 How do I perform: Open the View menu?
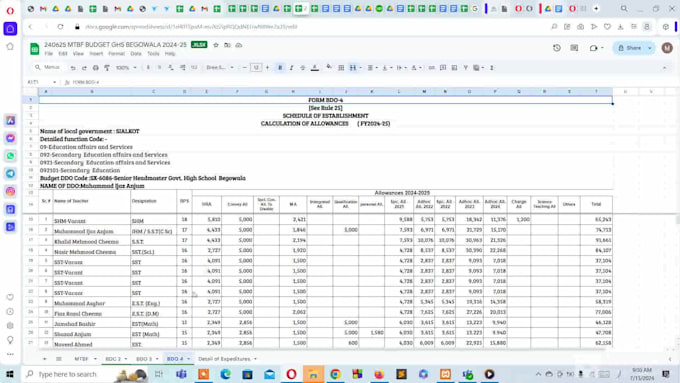[x=78, y=54]
